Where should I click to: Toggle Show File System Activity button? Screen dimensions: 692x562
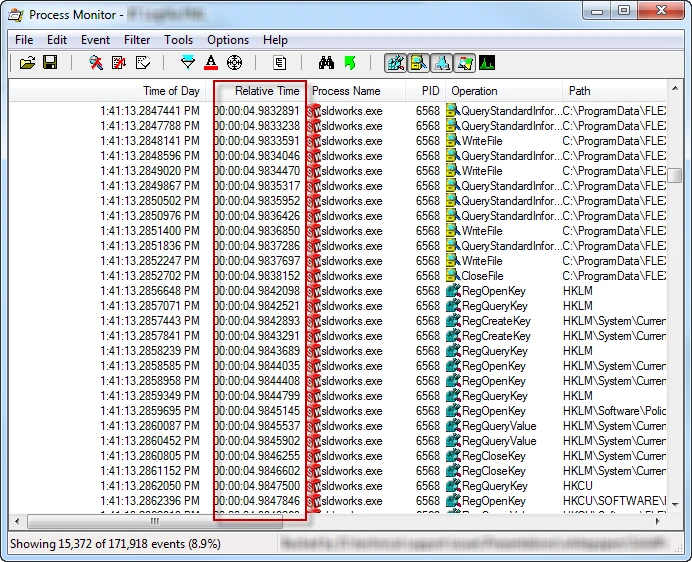click(418, 63)
